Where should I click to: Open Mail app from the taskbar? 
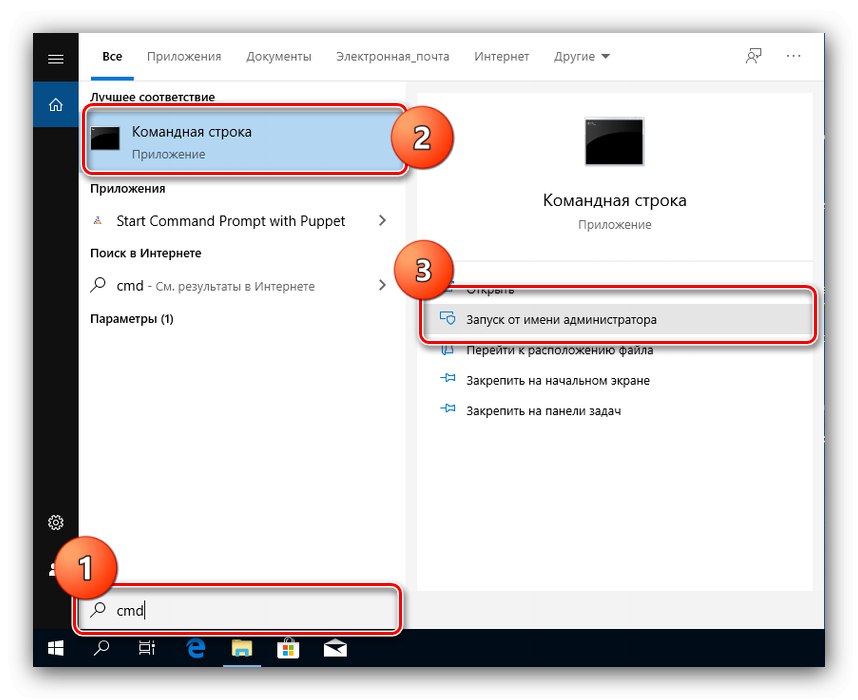tap(334, 648)
